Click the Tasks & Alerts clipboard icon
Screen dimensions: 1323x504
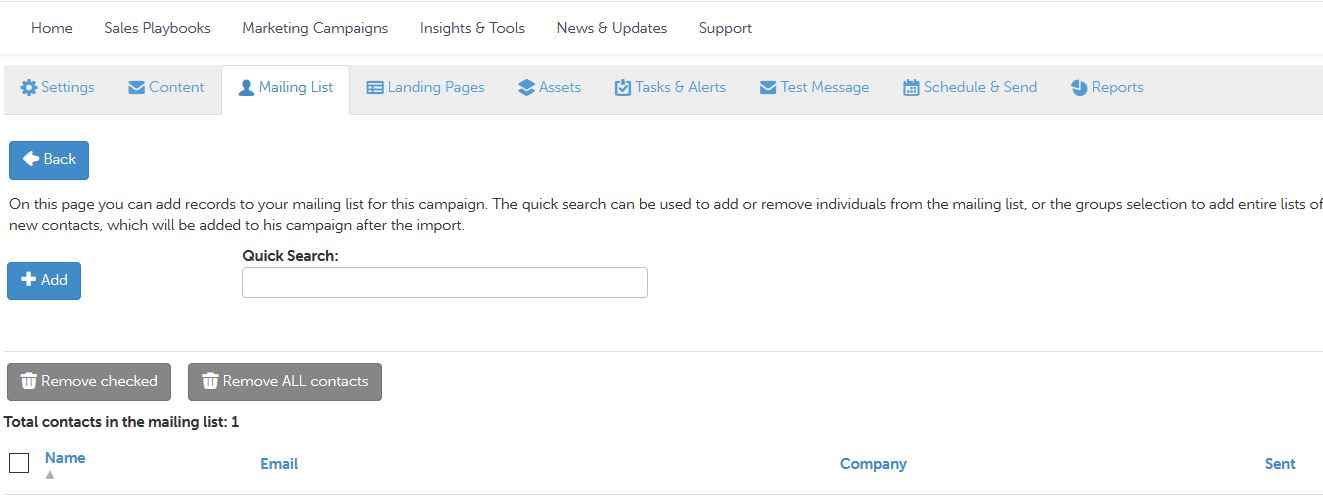point(623,88)
